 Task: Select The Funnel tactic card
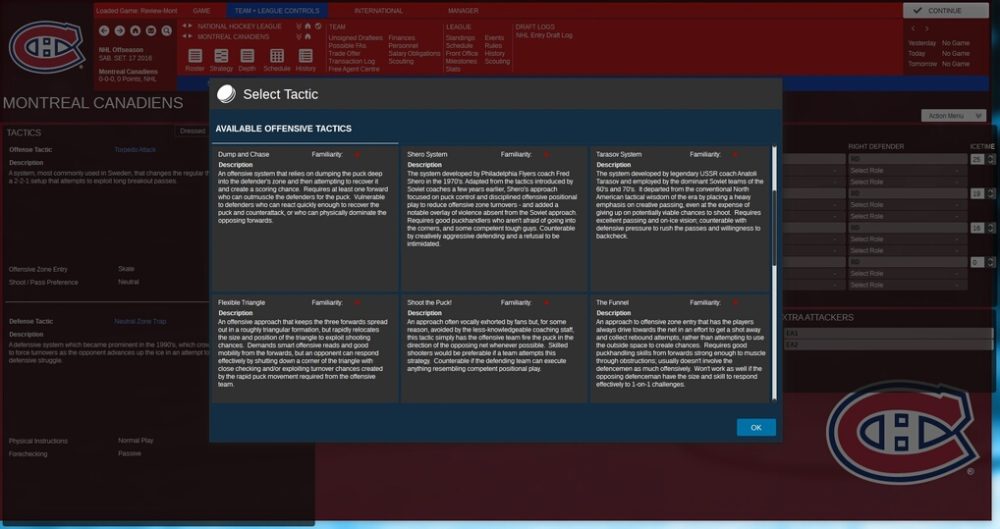pos(681,348)
